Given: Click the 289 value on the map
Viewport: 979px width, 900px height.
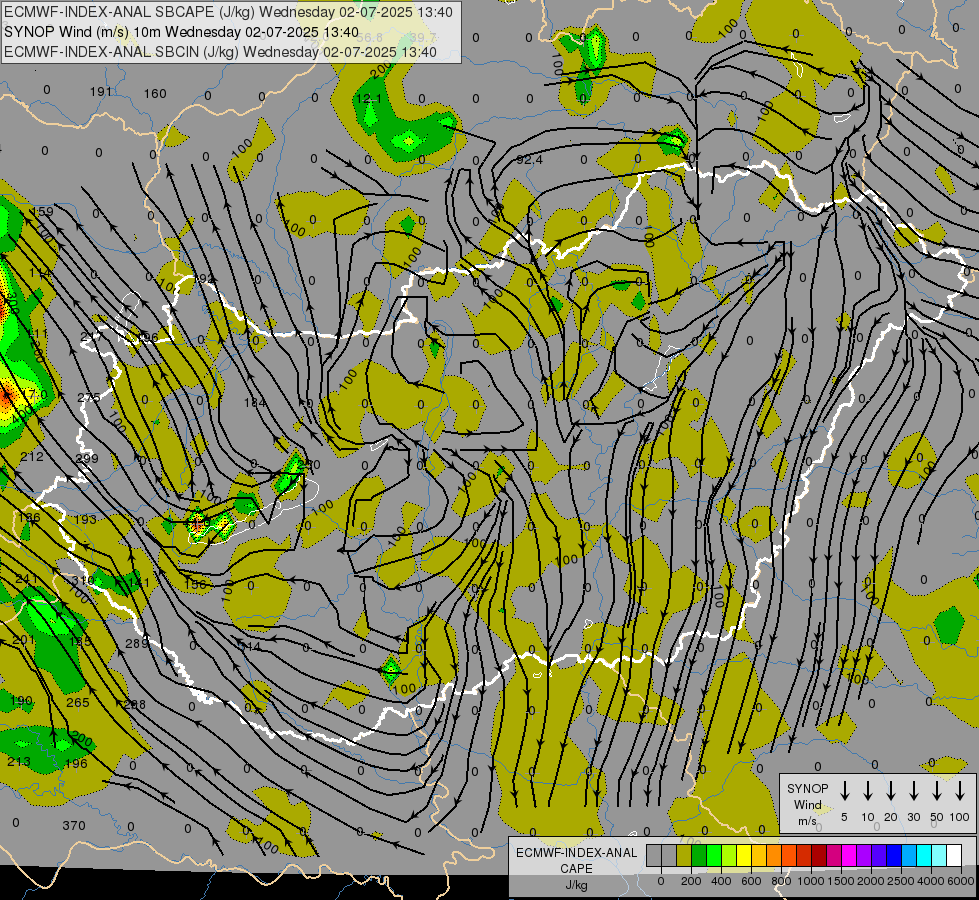Looking at the screenshot, I should coord(137,643).
